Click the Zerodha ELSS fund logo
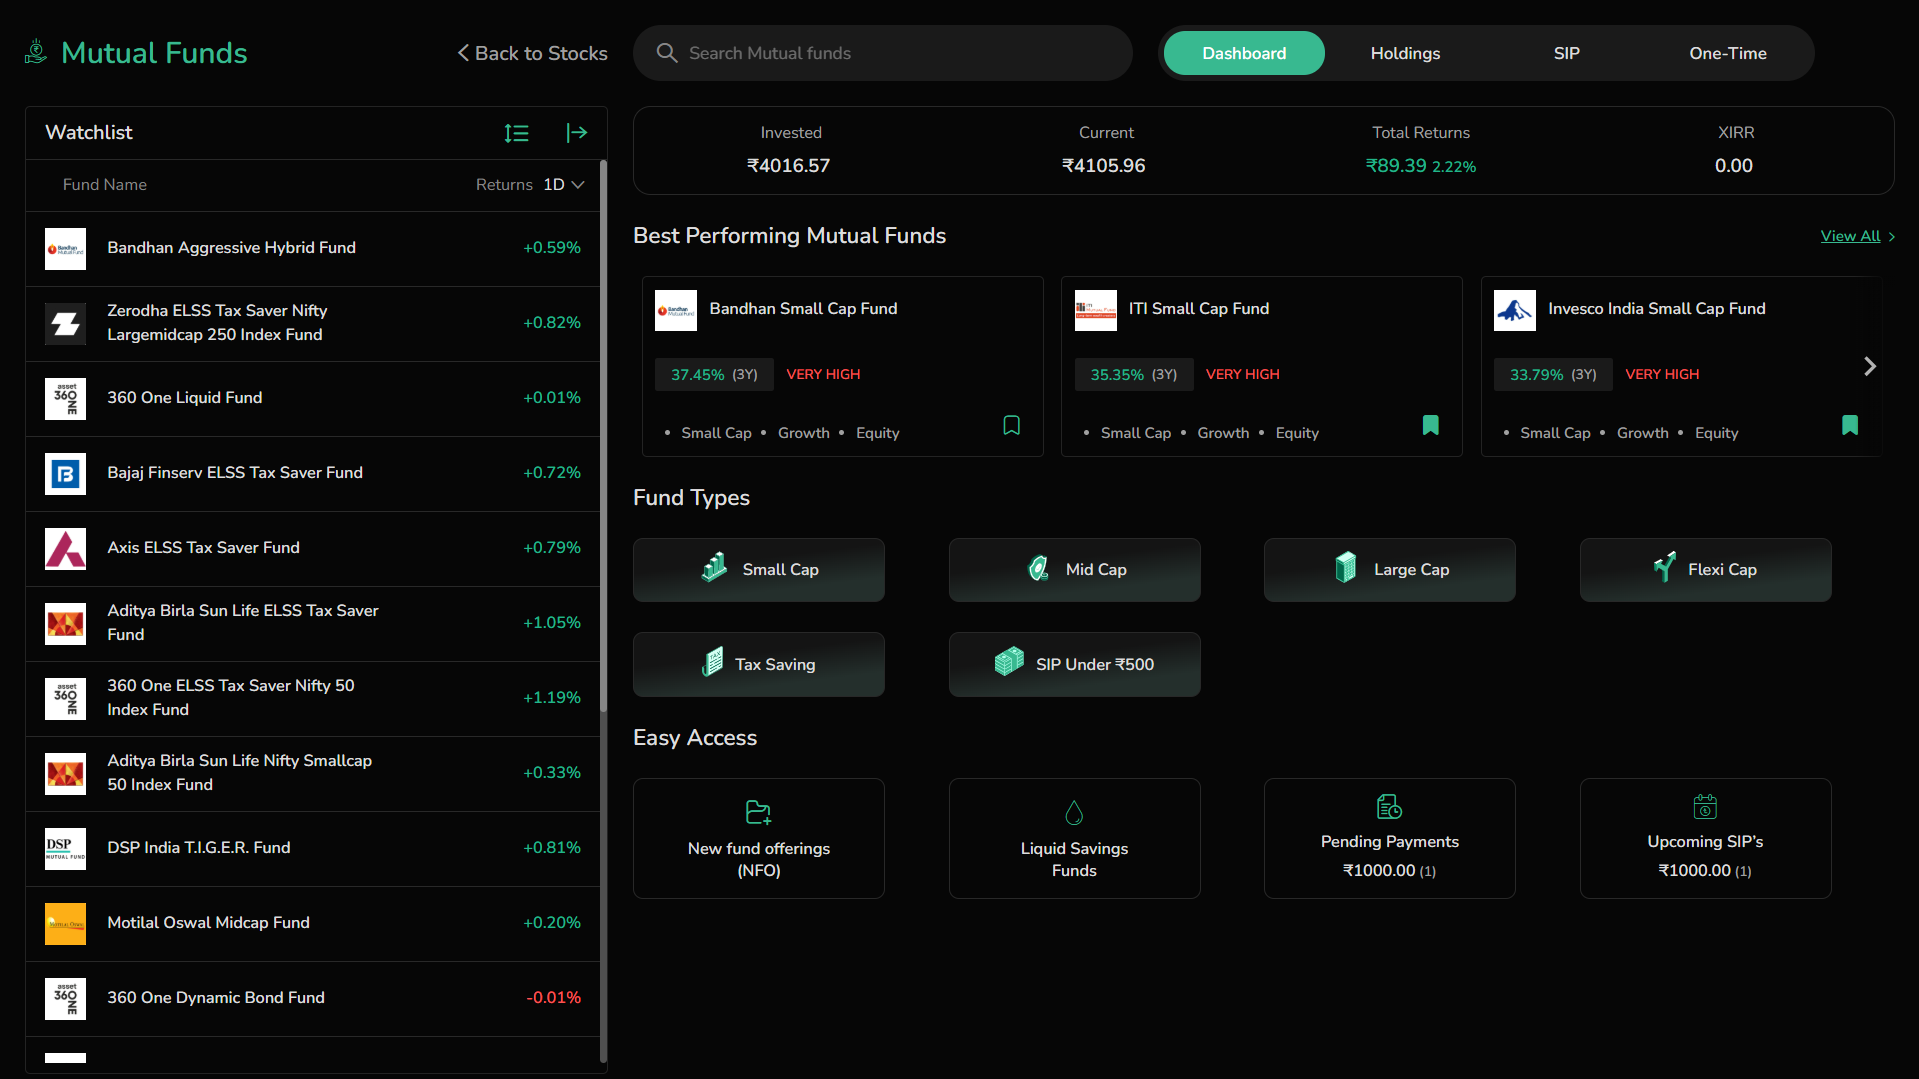Screen dimensions: 1919x1079 66,324
